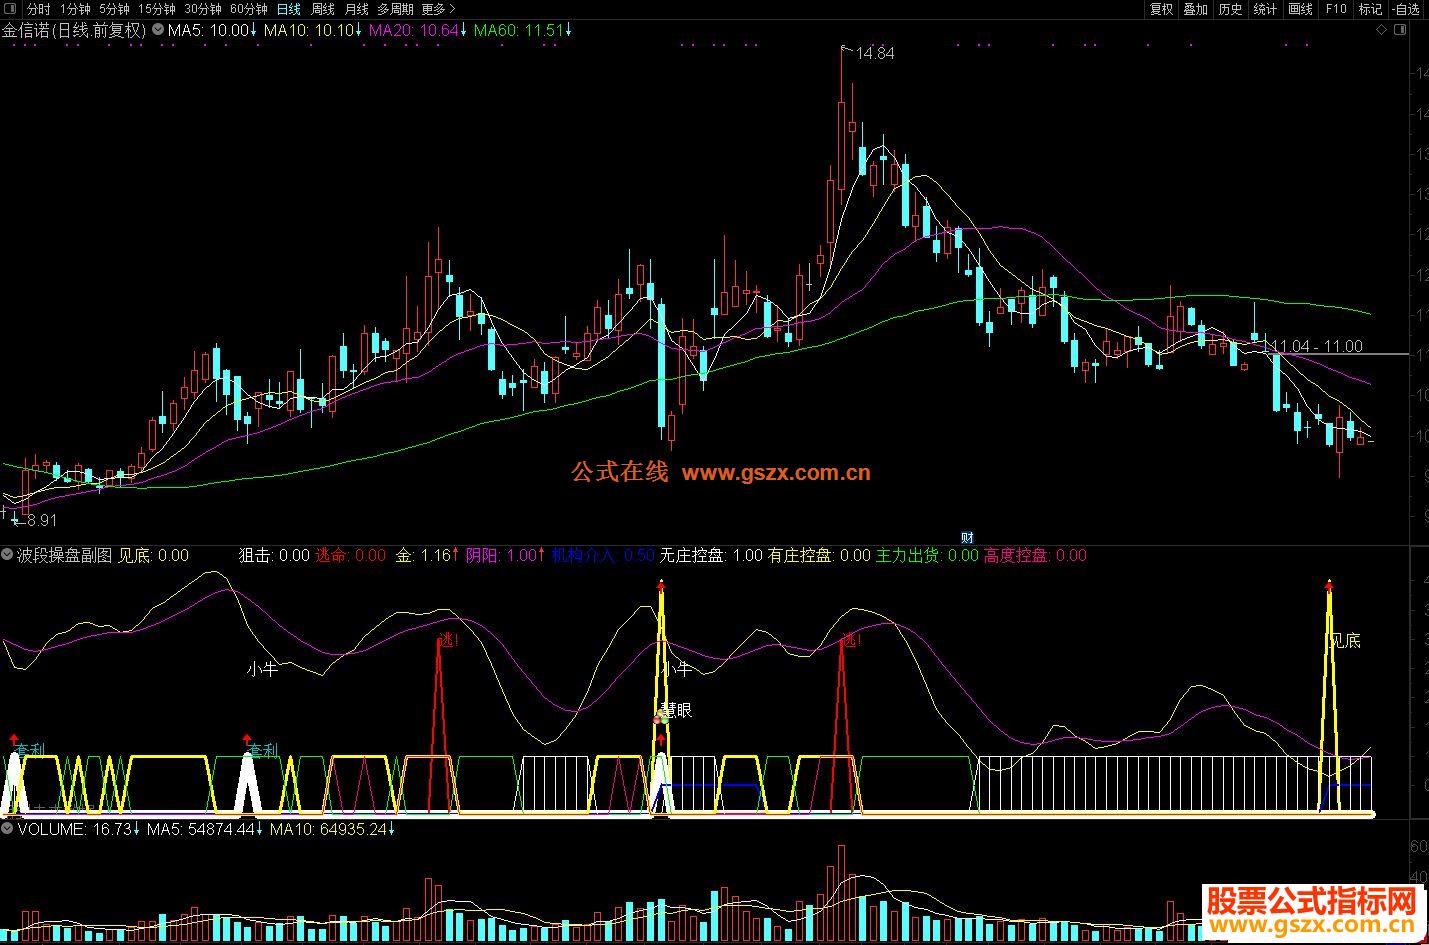The image size is (1429, 945).
Task: Click the 8.91 low price label
Action: [x=41, y=521]
